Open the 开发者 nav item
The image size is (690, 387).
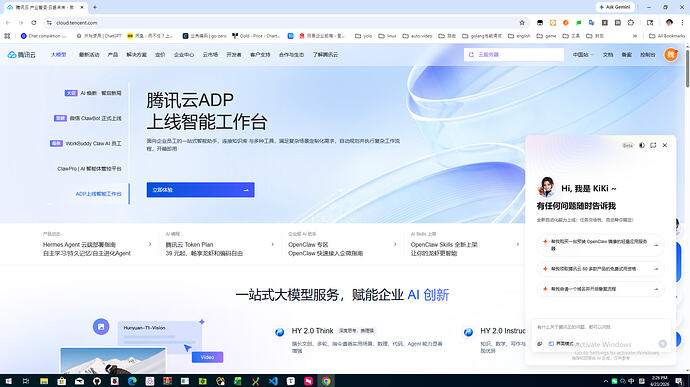pyautogui.click(x=234, y=55)
